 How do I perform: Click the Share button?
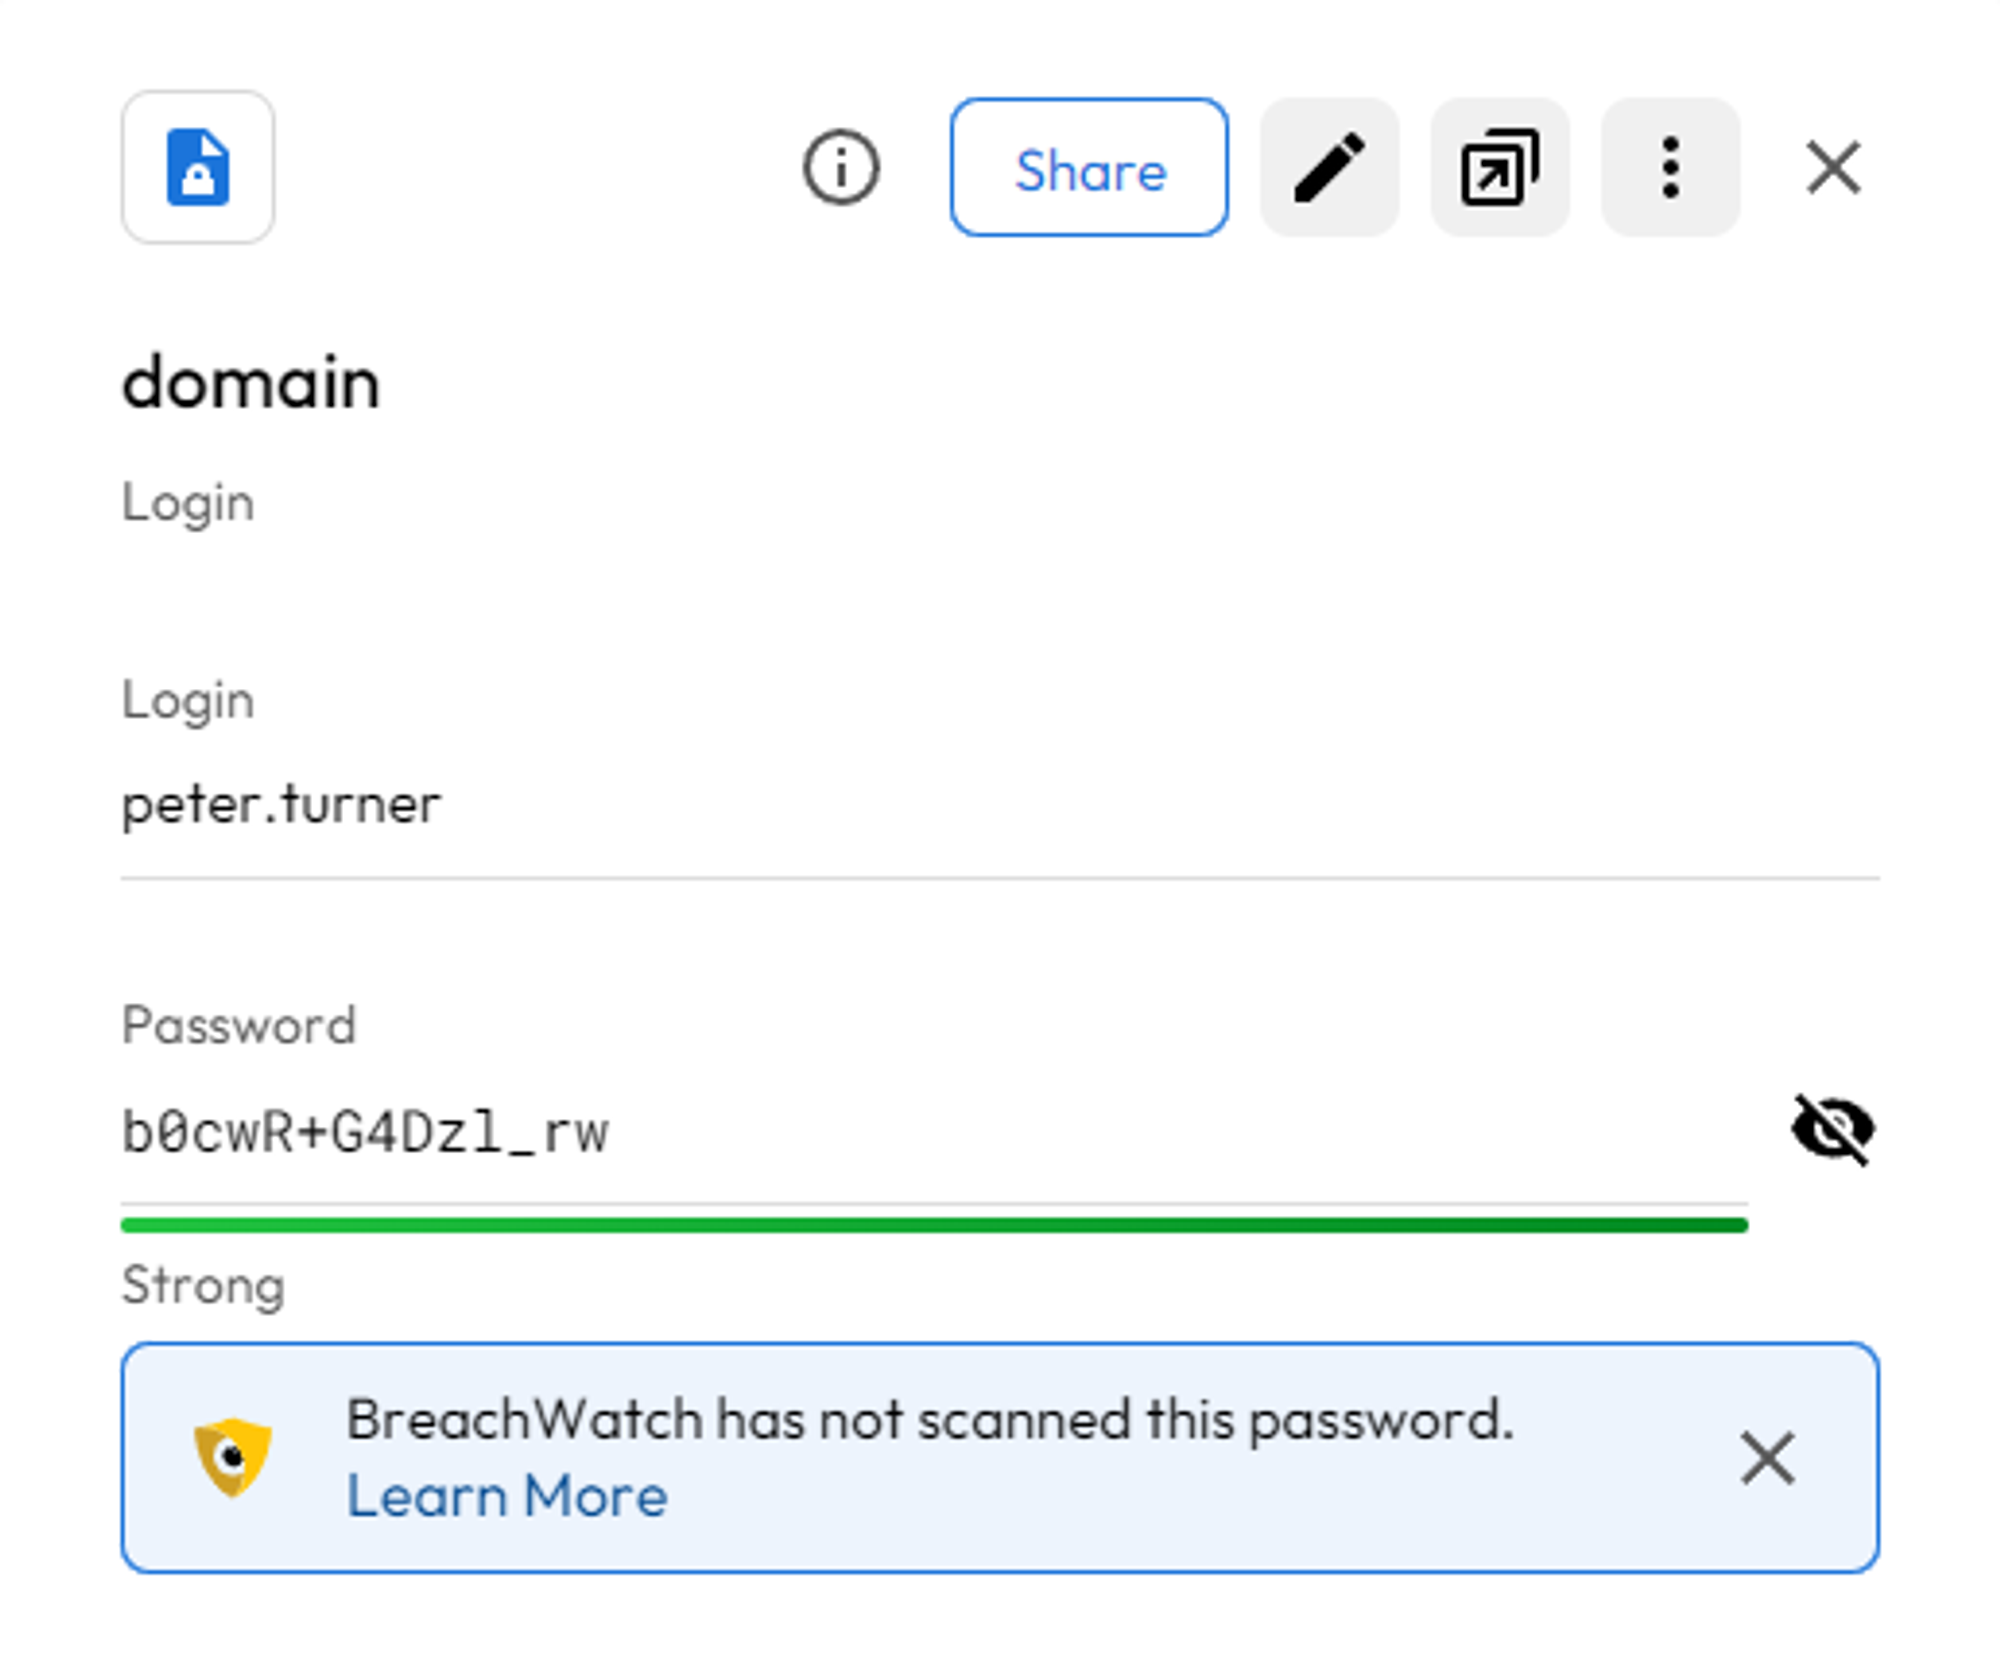1089,167
